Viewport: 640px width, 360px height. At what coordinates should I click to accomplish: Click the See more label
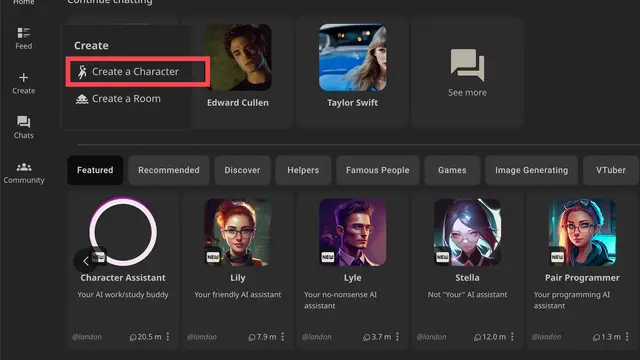(x=467, y=93)
